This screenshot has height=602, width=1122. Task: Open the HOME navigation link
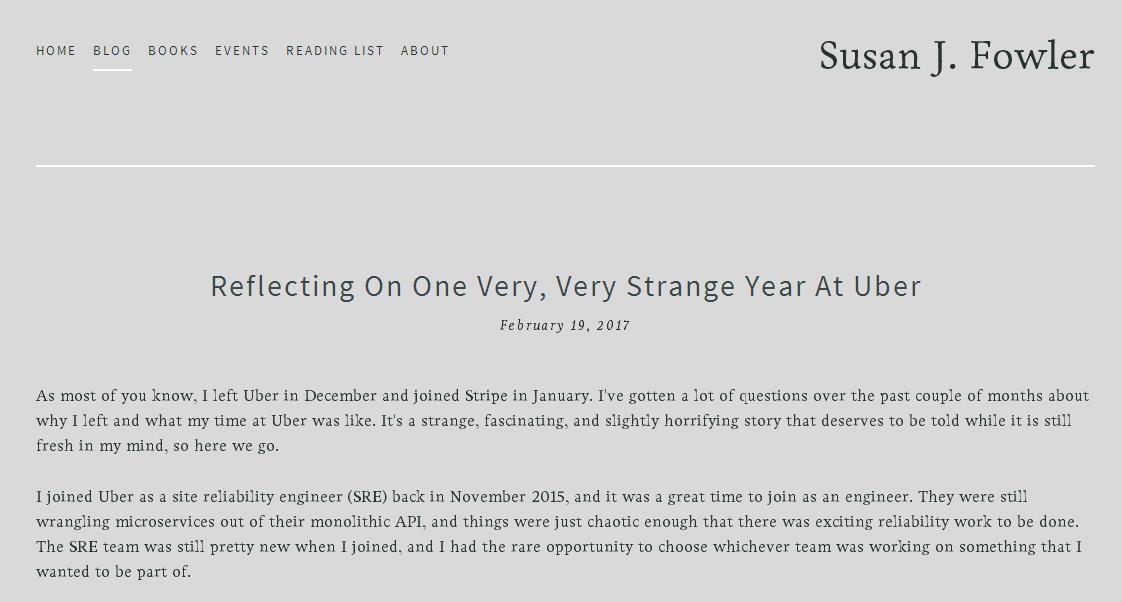coord(56,51)
